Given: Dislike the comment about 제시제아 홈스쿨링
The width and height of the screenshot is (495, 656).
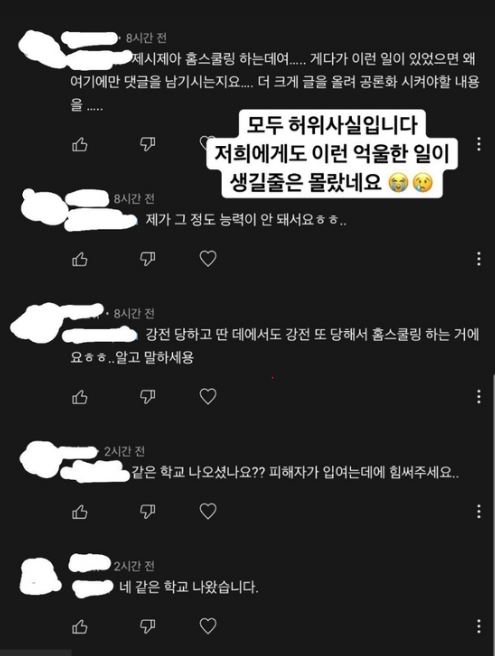Looking at the screenshot, I should (147, 144).
